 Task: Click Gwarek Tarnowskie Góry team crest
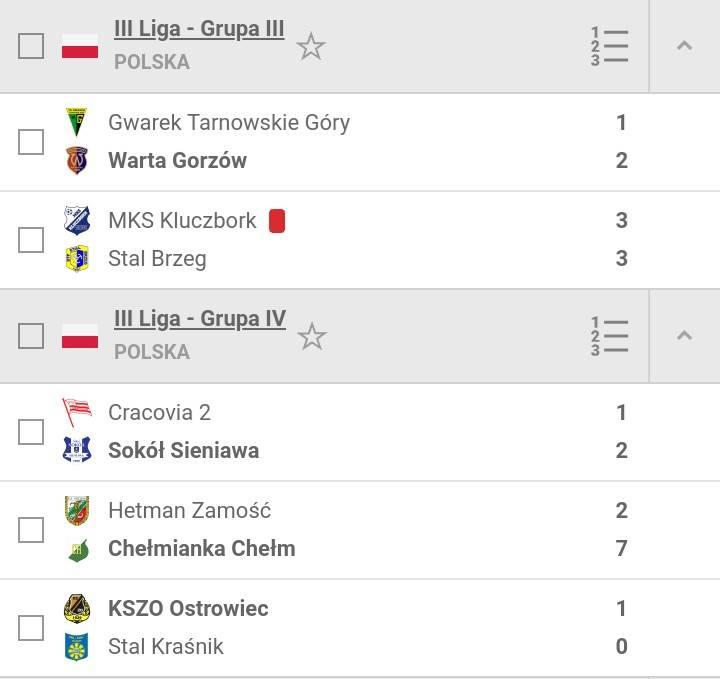pos(77,122)
